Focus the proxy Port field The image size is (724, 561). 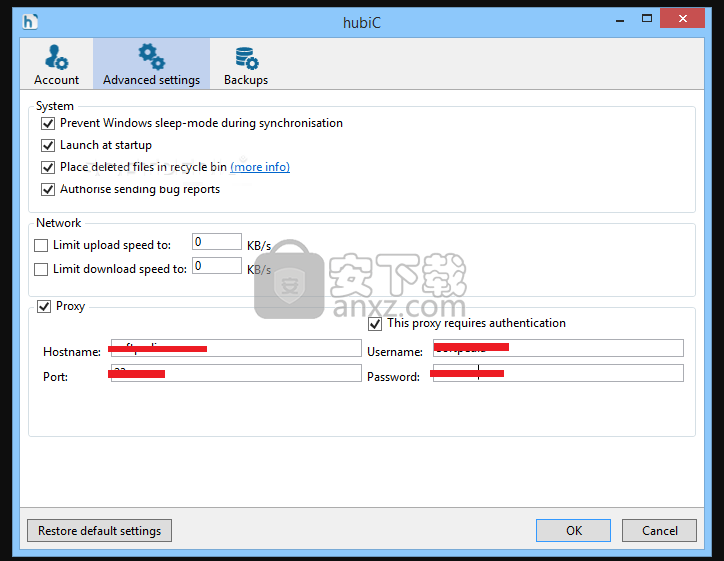[x=236, y=373]
